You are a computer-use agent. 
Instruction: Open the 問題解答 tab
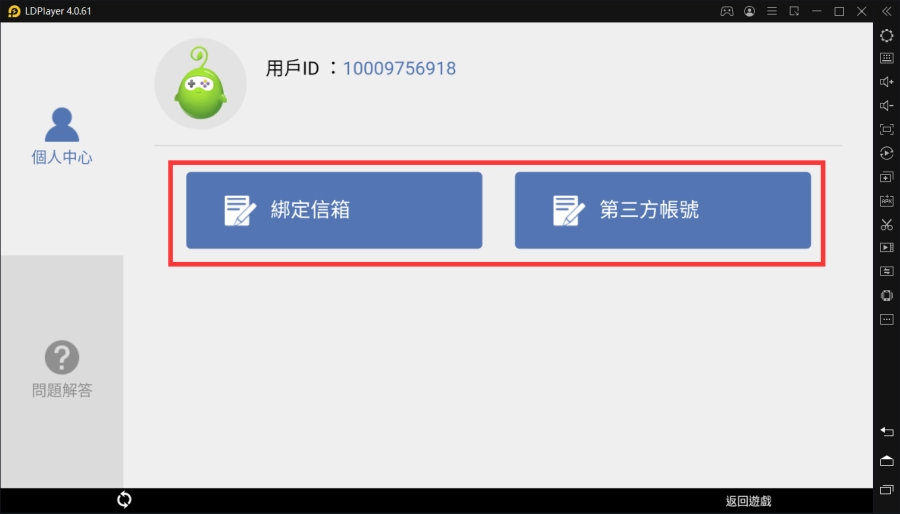click(x=61, y=369)
